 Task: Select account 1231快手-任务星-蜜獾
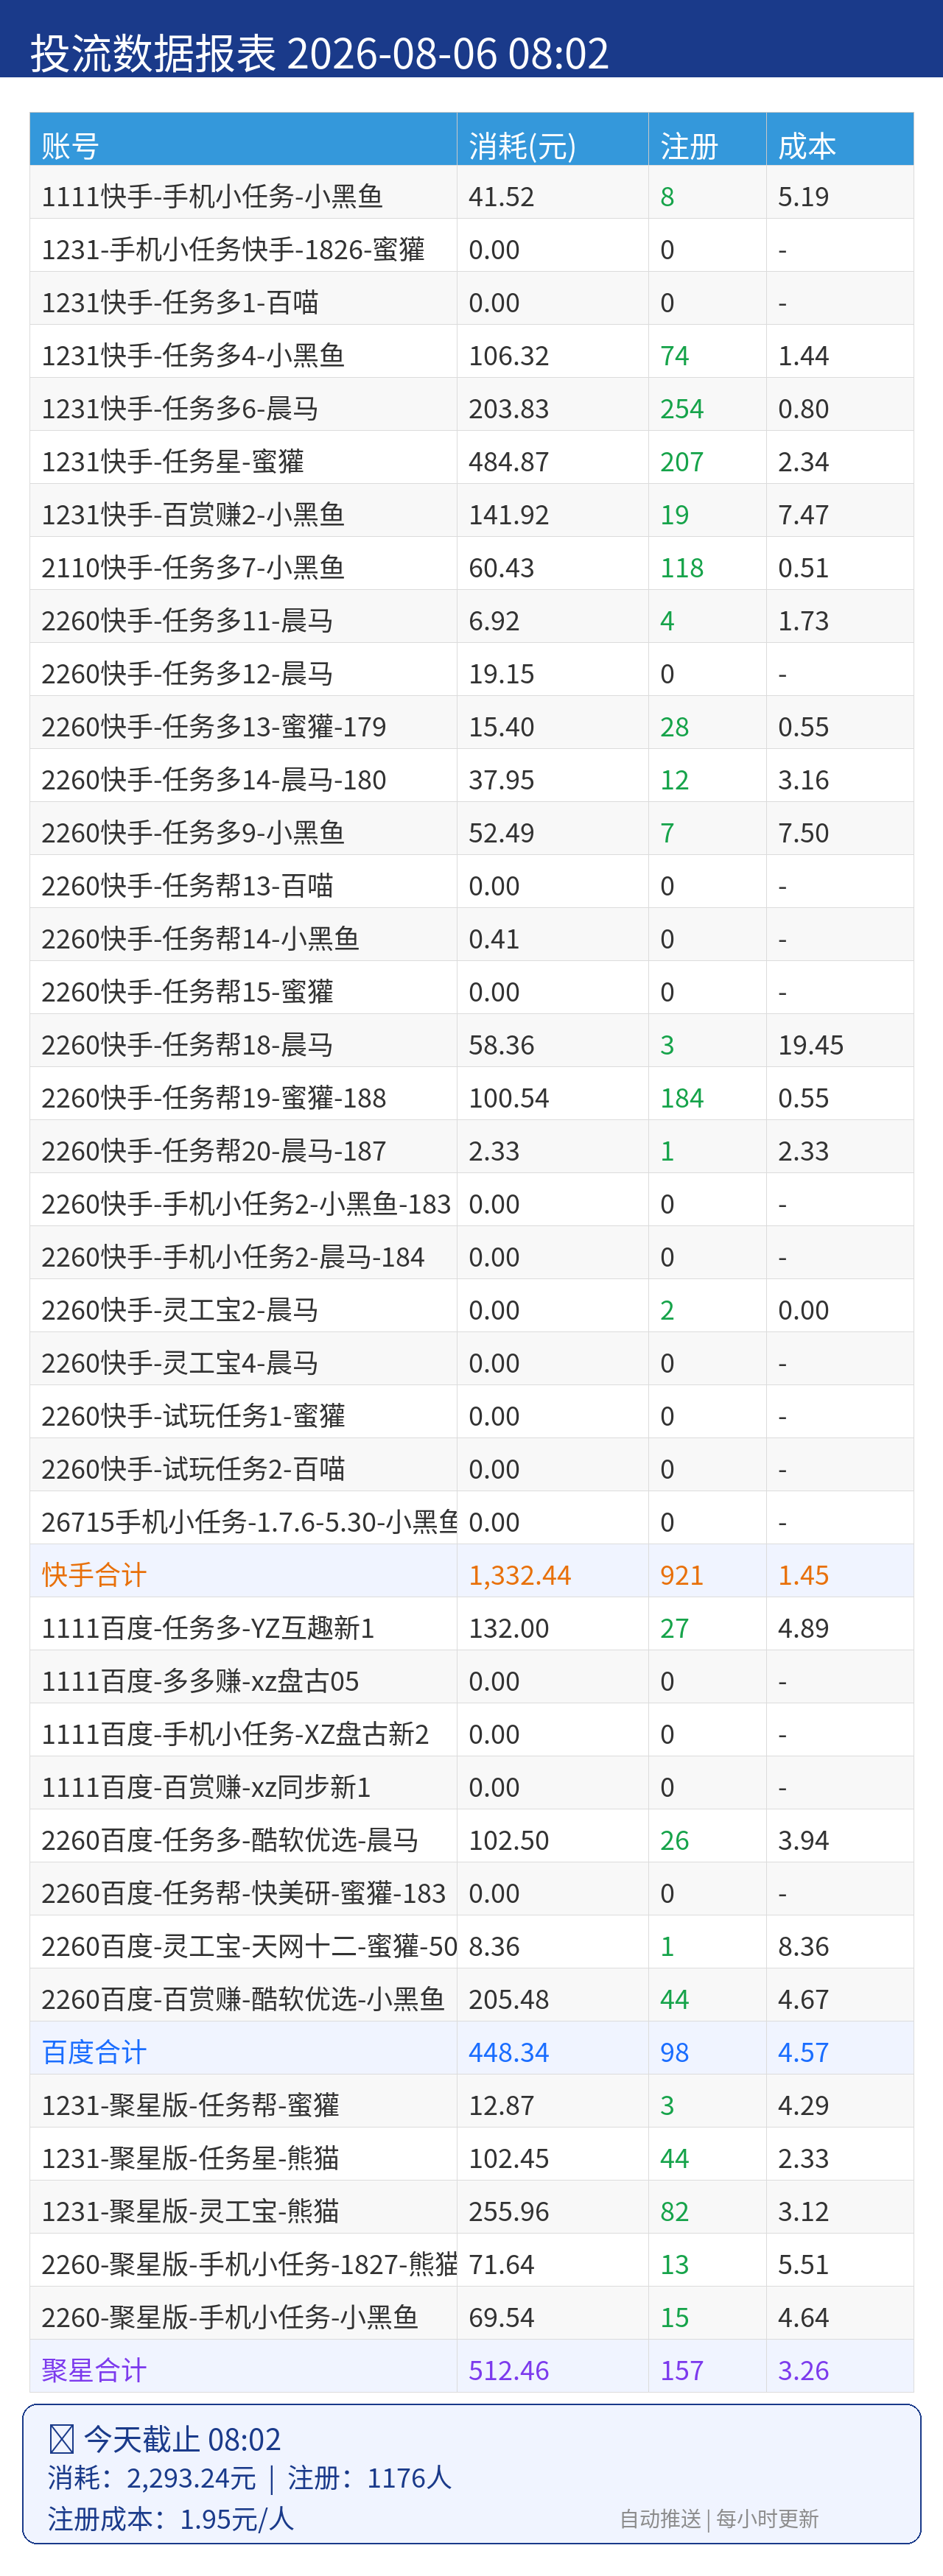coord(173,462)
